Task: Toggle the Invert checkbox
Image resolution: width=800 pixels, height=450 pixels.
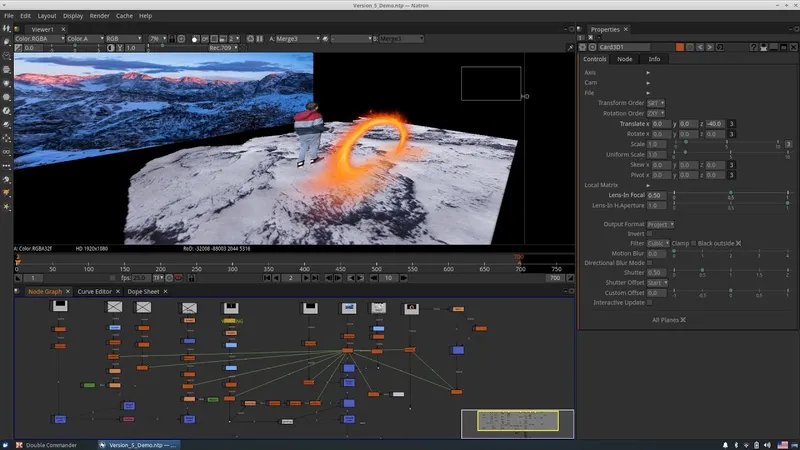Action: click(649, 233)
